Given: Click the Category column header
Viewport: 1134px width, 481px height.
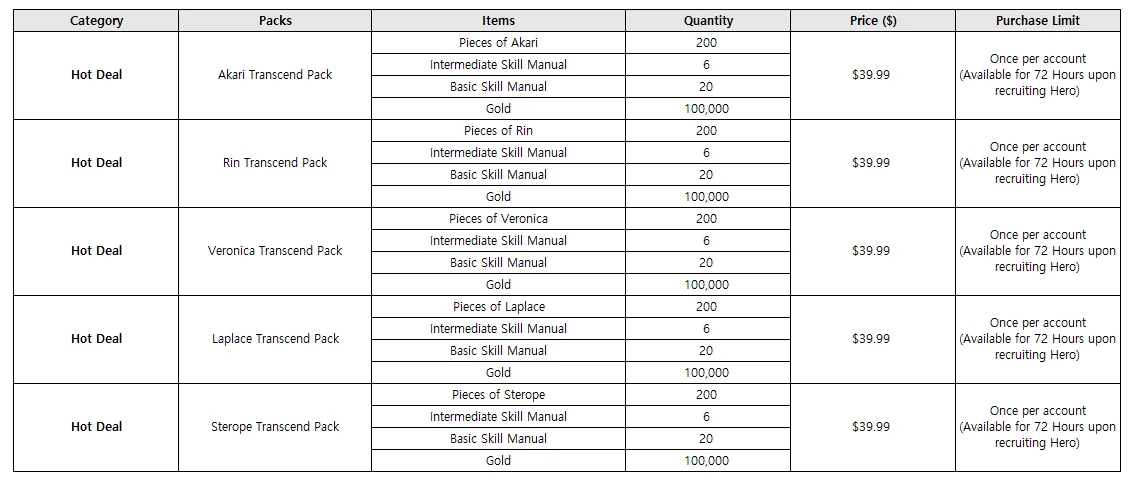Looking at the screenshot, I should (96, 21).
